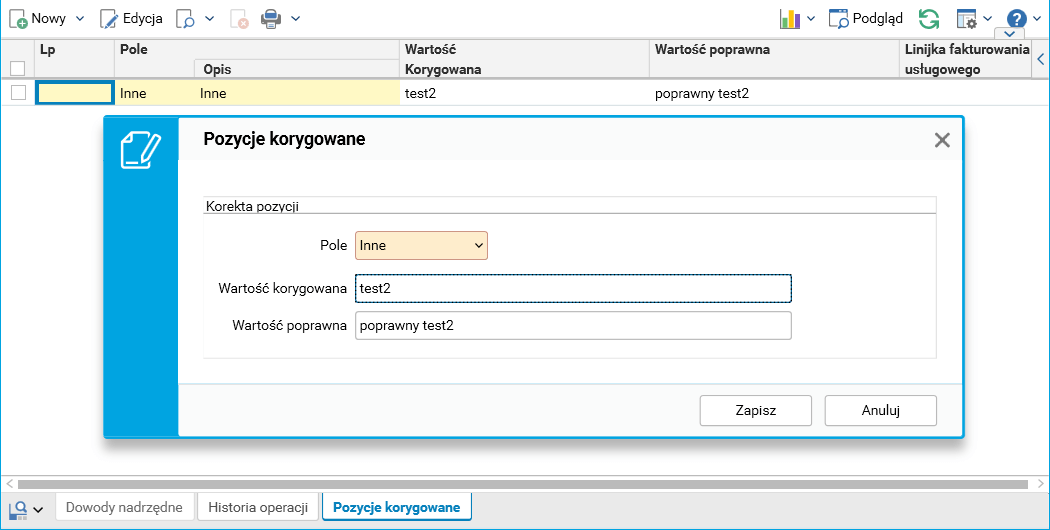Close the Pozycje korygowane dialog

click(x=942, y=140)
